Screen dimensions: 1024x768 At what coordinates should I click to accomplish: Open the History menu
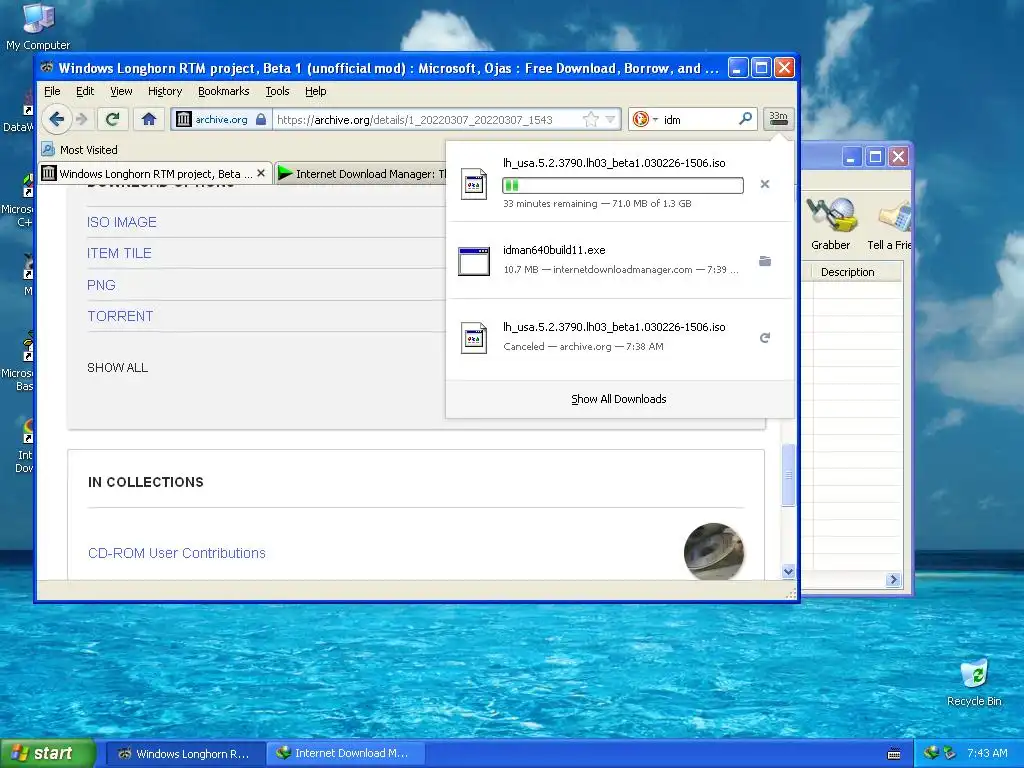[165, 91]
